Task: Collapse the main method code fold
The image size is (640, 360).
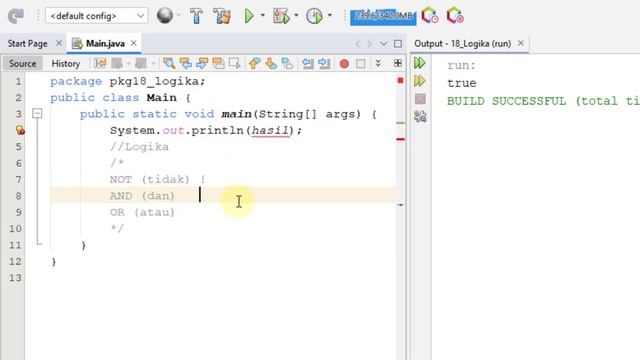Action: (37, 113)
